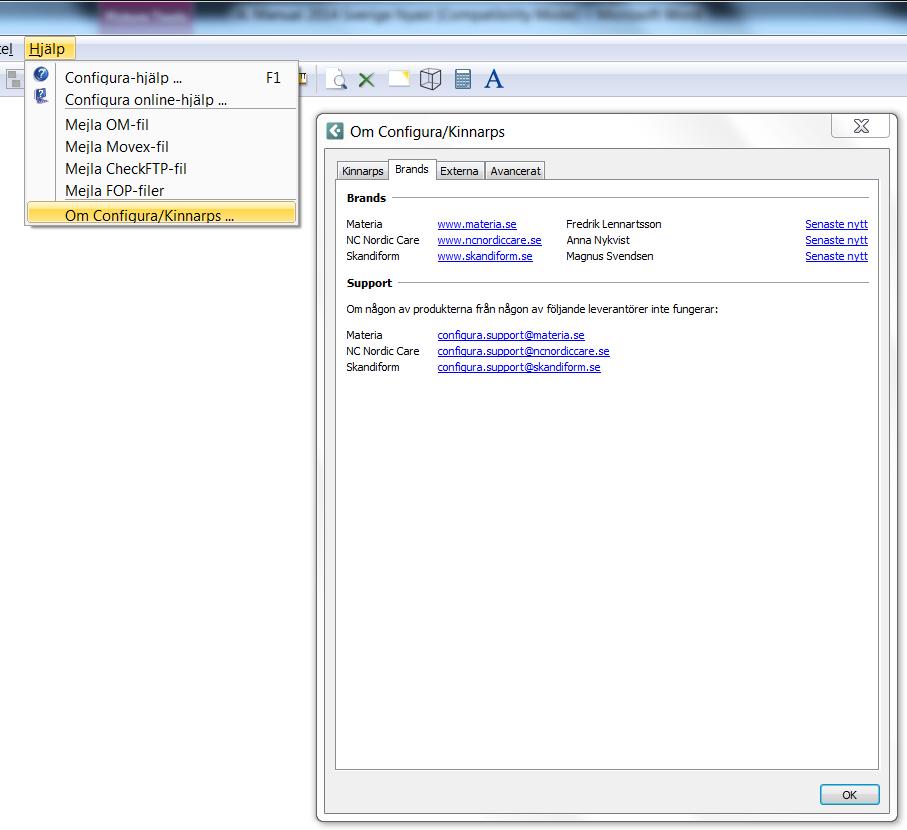907x830 pixels.
Task: Click the Brands section heading
Action: point(366,198)
